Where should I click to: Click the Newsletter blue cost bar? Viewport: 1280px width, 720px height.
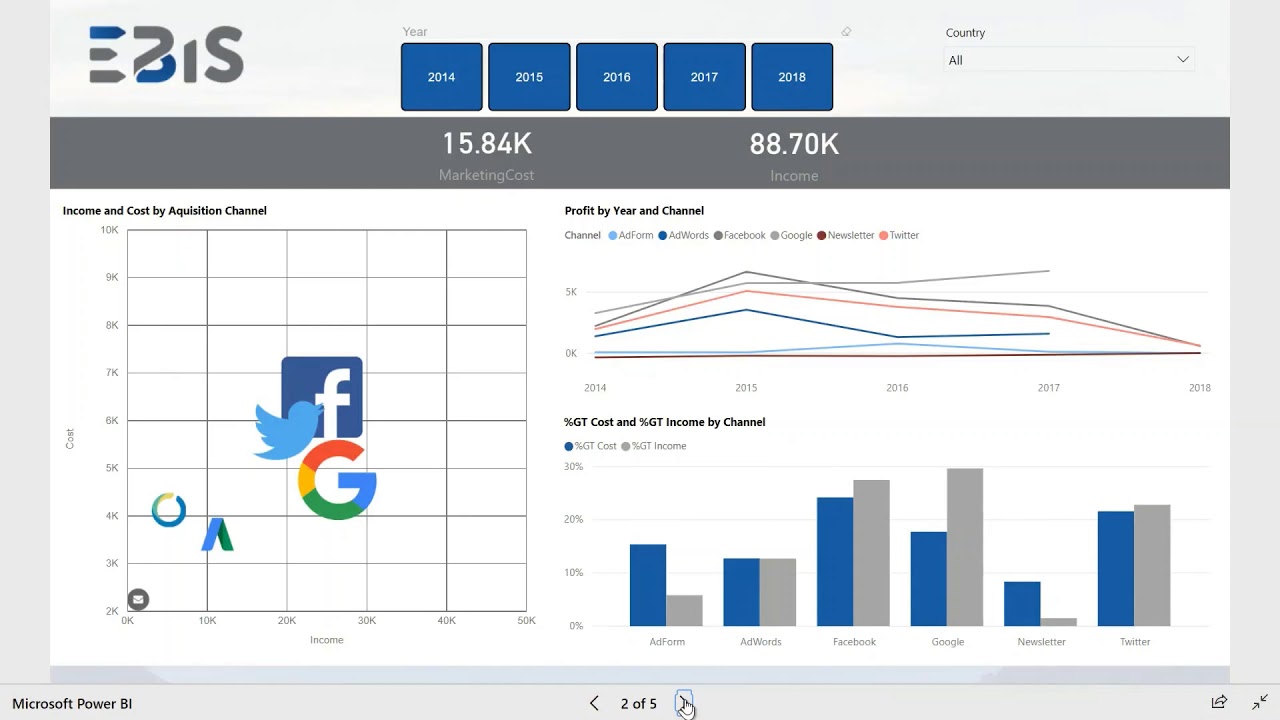click(1022, 604)
